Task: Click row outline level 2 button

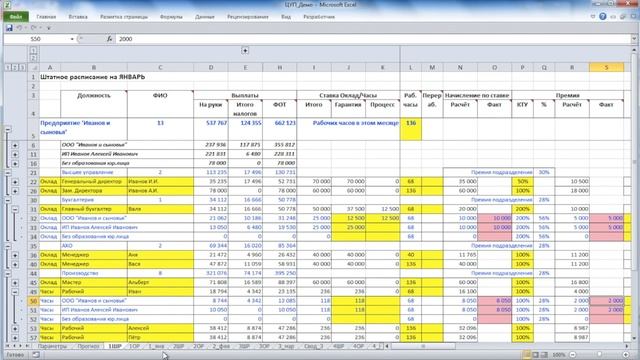Action: 15,67
